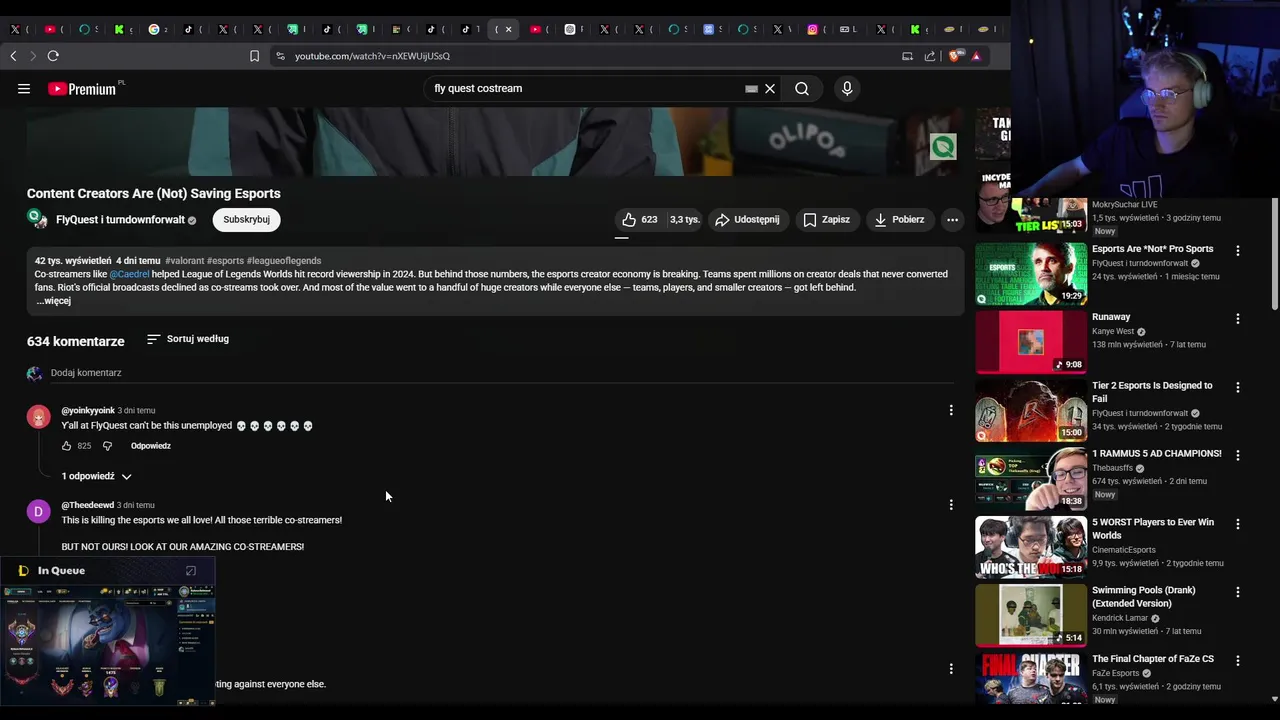Viewport: 1280px width, 720px height.
Task: Open @yoinkyyoink username link
Action: [88, 410]
